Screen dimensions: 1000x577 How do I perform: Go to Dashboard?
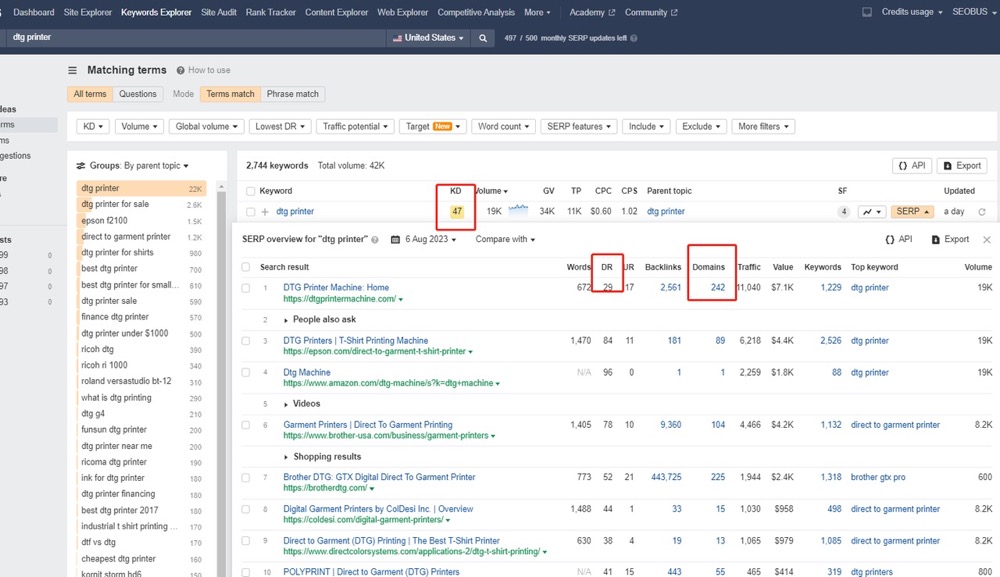click(34, 12)
